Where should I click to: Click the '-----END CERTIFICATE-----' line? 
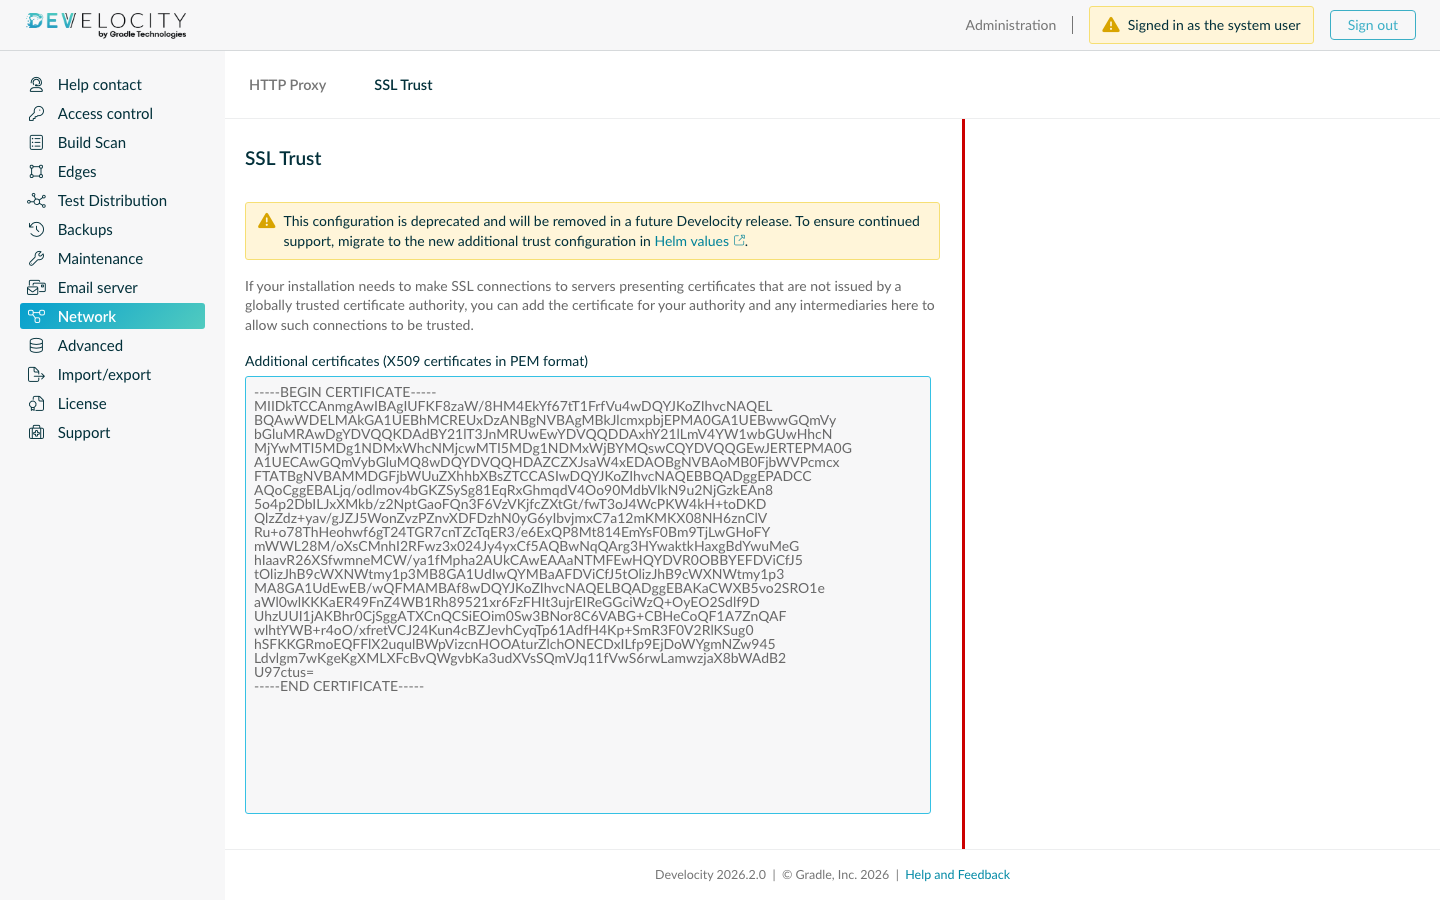(x=339, y=686)
